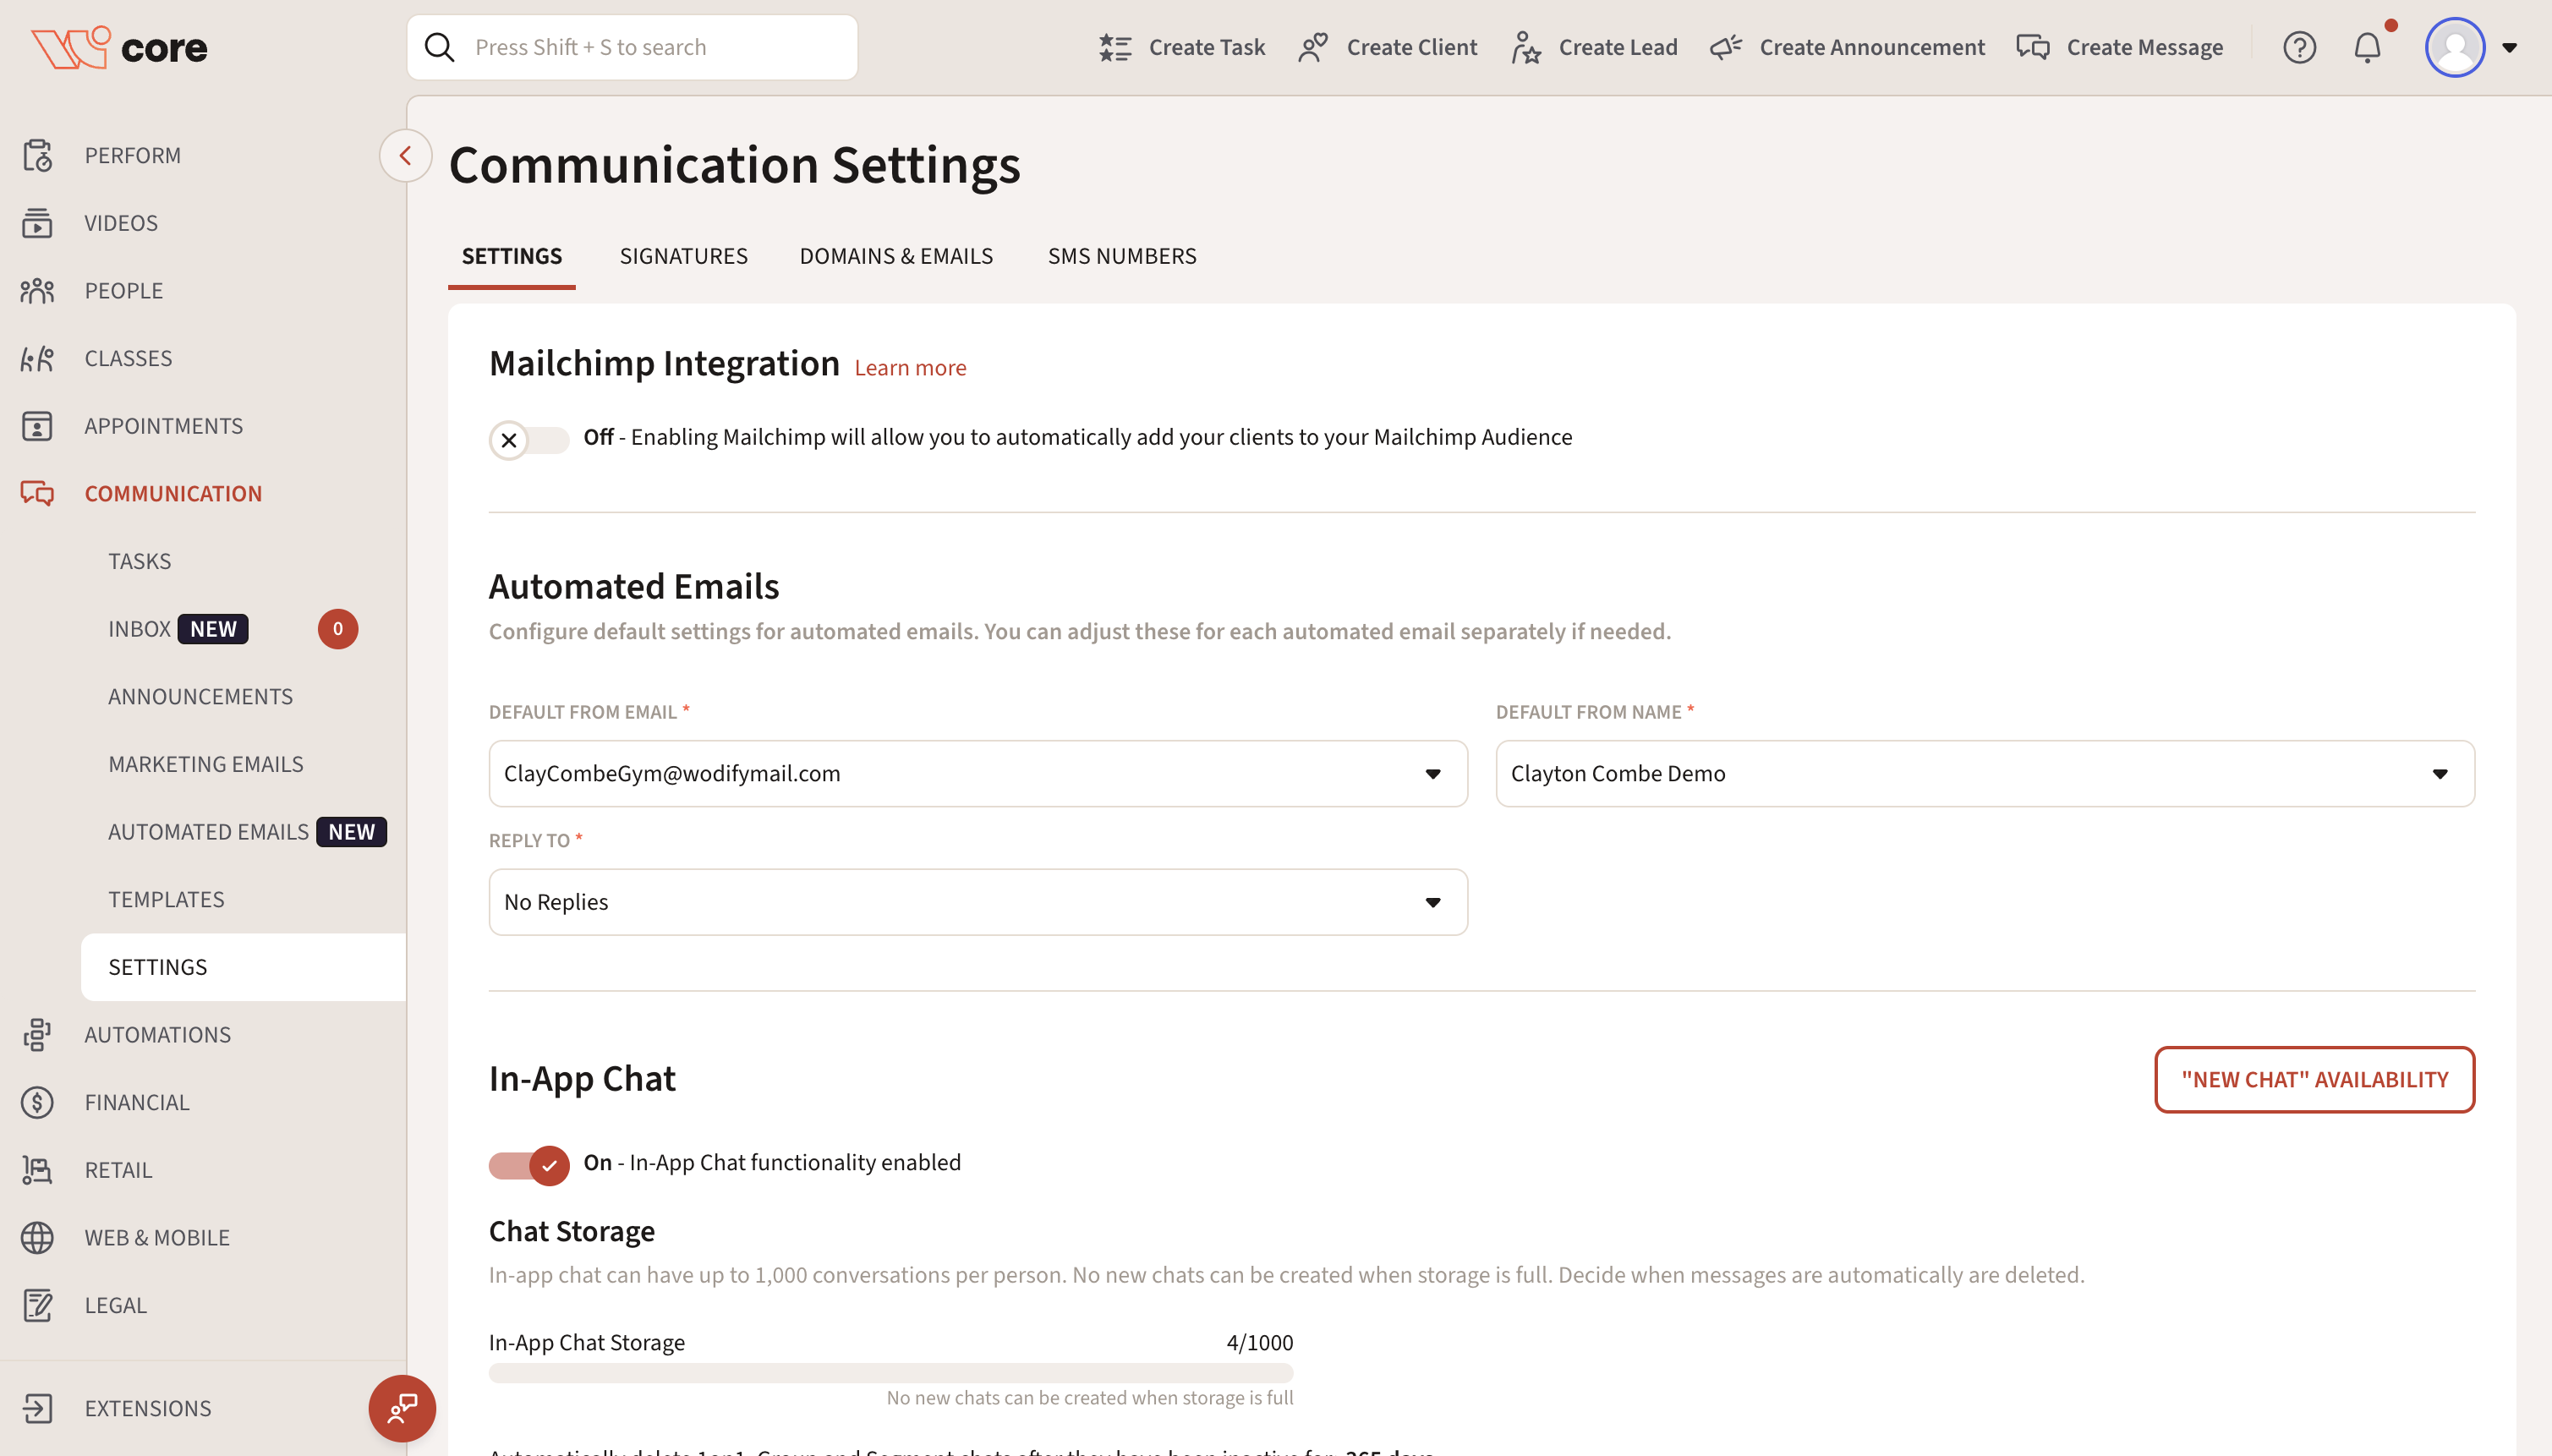Screen dimensions: 2552x1456
Task: Open the notifications bell
Action: [2367, 47]
